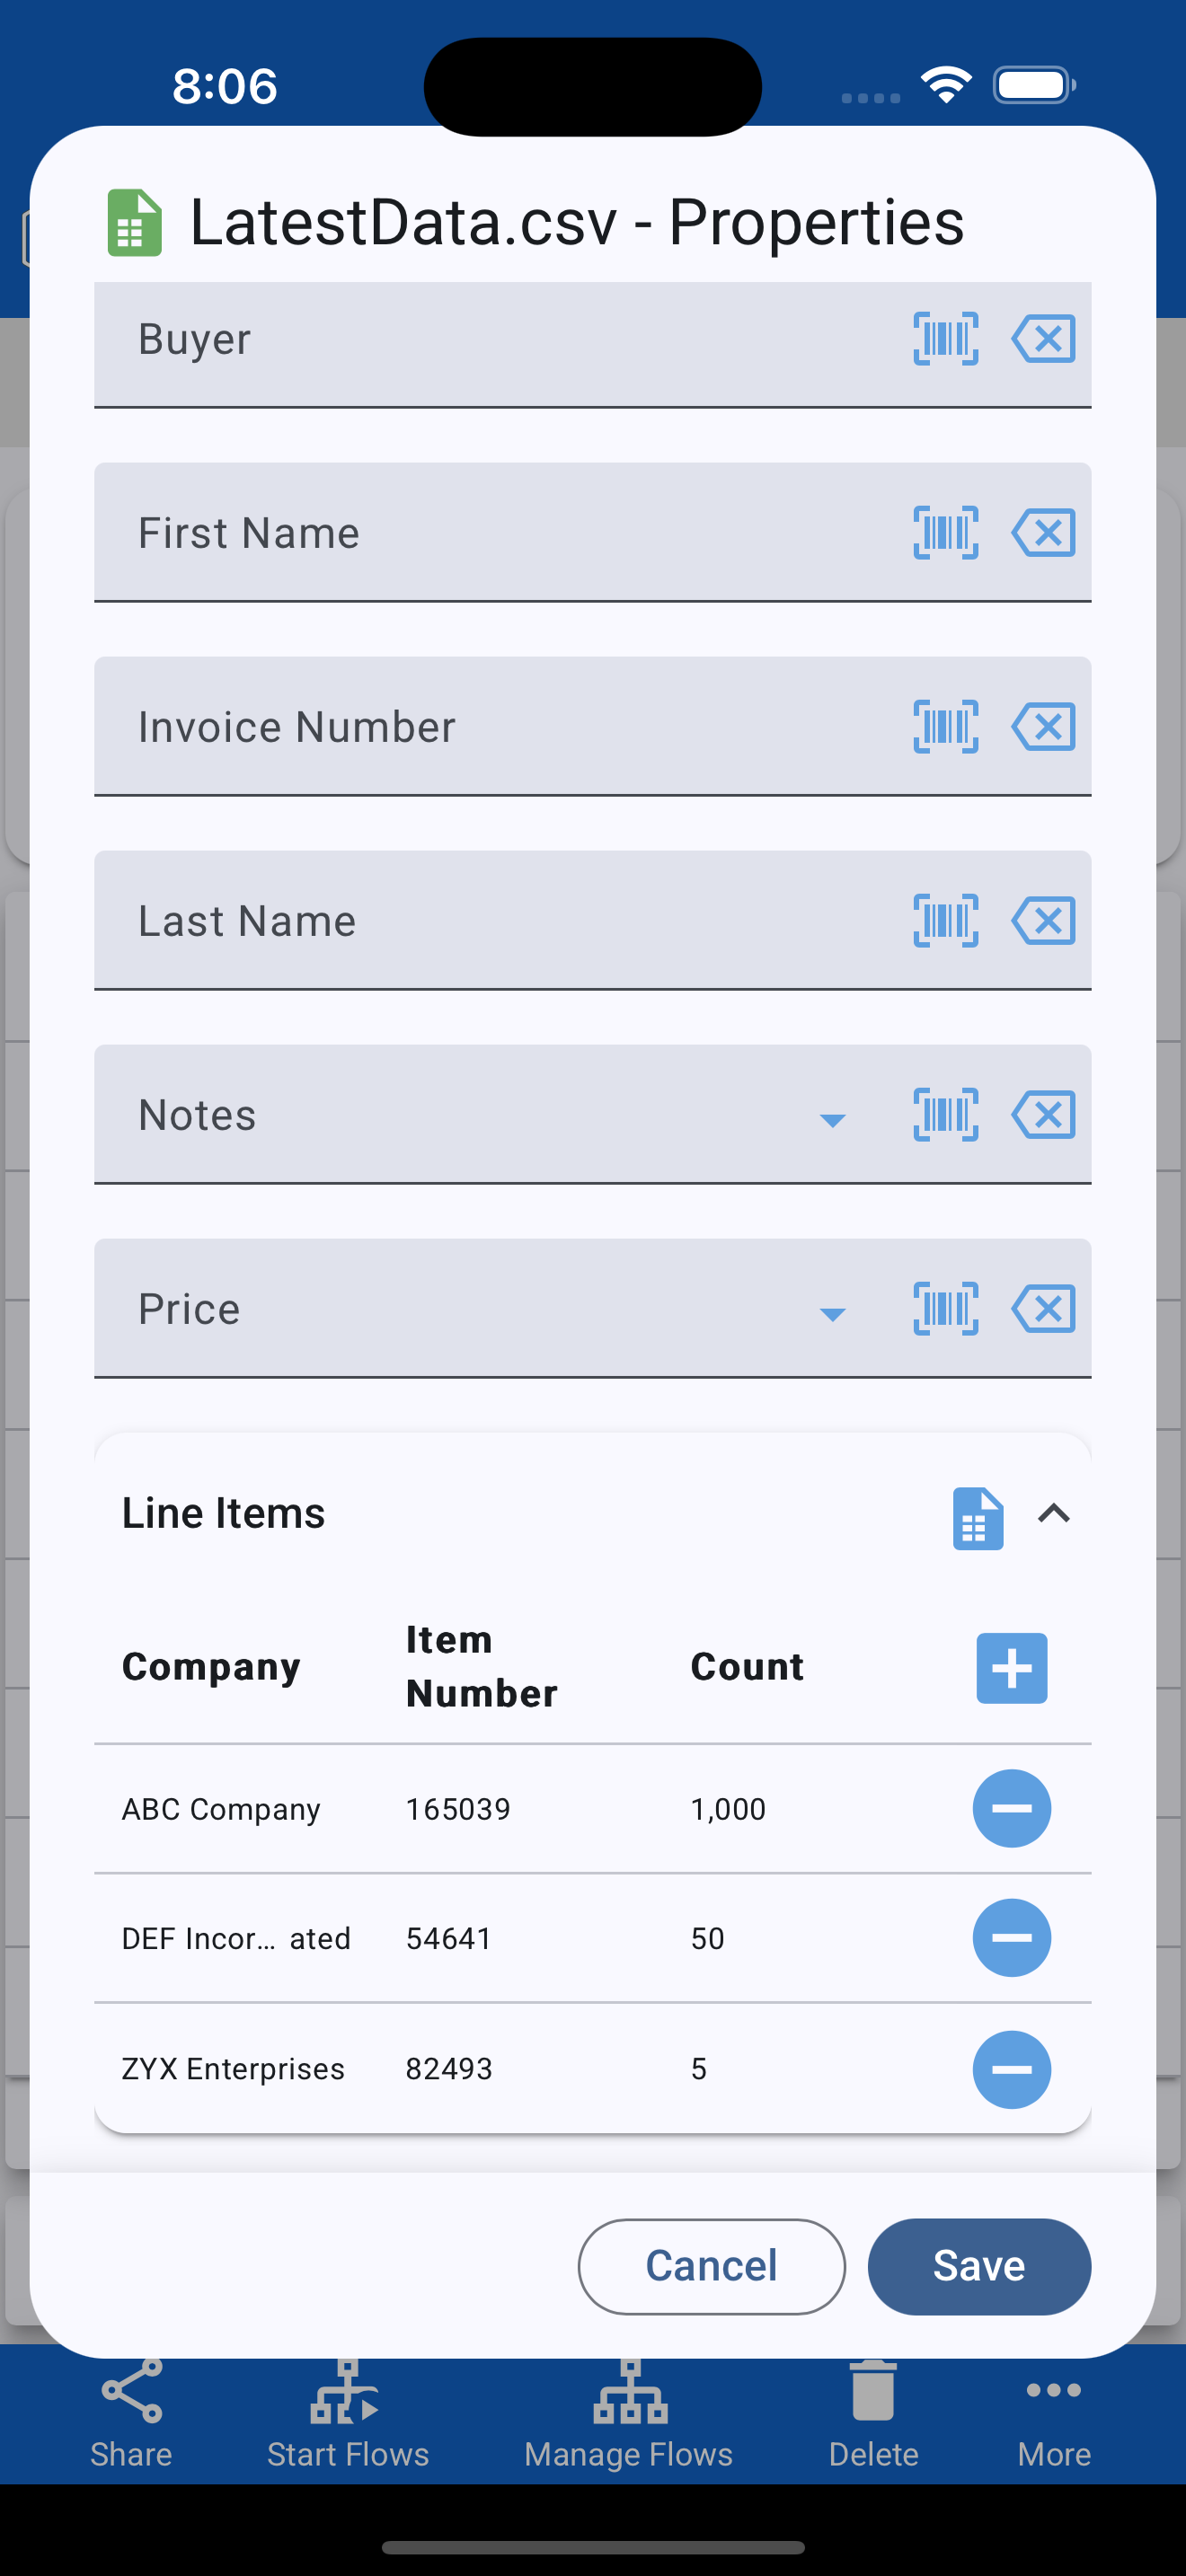
Task: Open the Line Items spreadsheet icon
Action: tap(978, 1518)
